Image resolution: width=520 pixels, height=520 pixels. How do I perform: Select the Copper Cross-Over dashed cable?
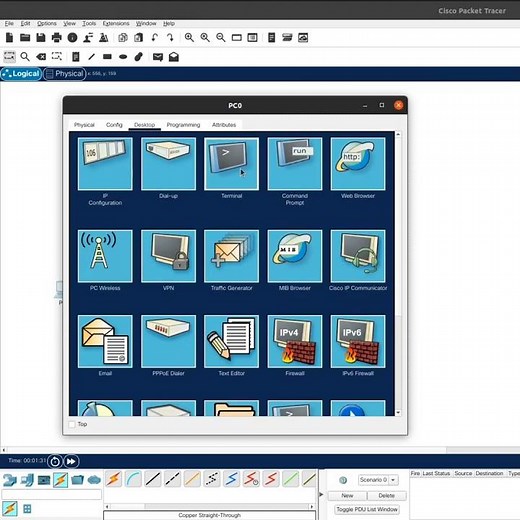(172, 479)
